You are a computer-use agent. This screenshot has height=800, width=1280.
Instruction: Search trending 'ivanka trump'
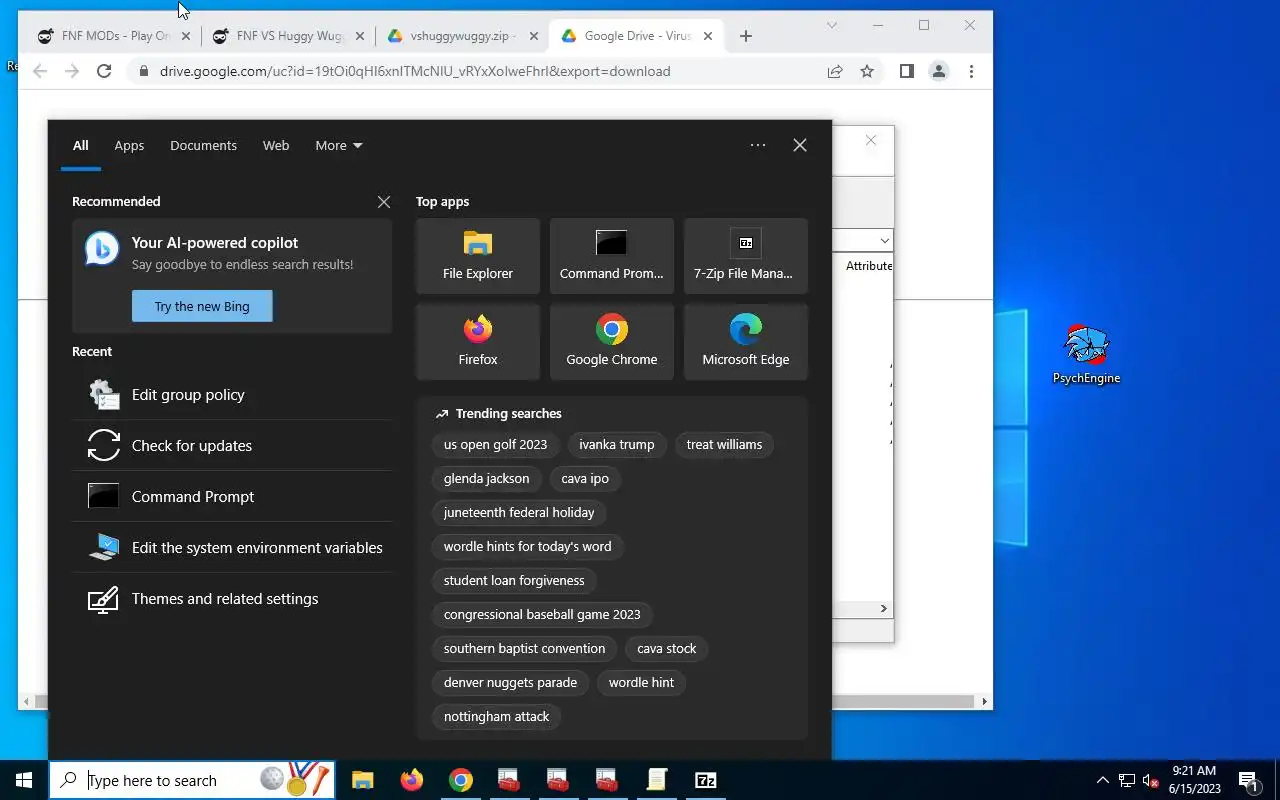(617, 445)
